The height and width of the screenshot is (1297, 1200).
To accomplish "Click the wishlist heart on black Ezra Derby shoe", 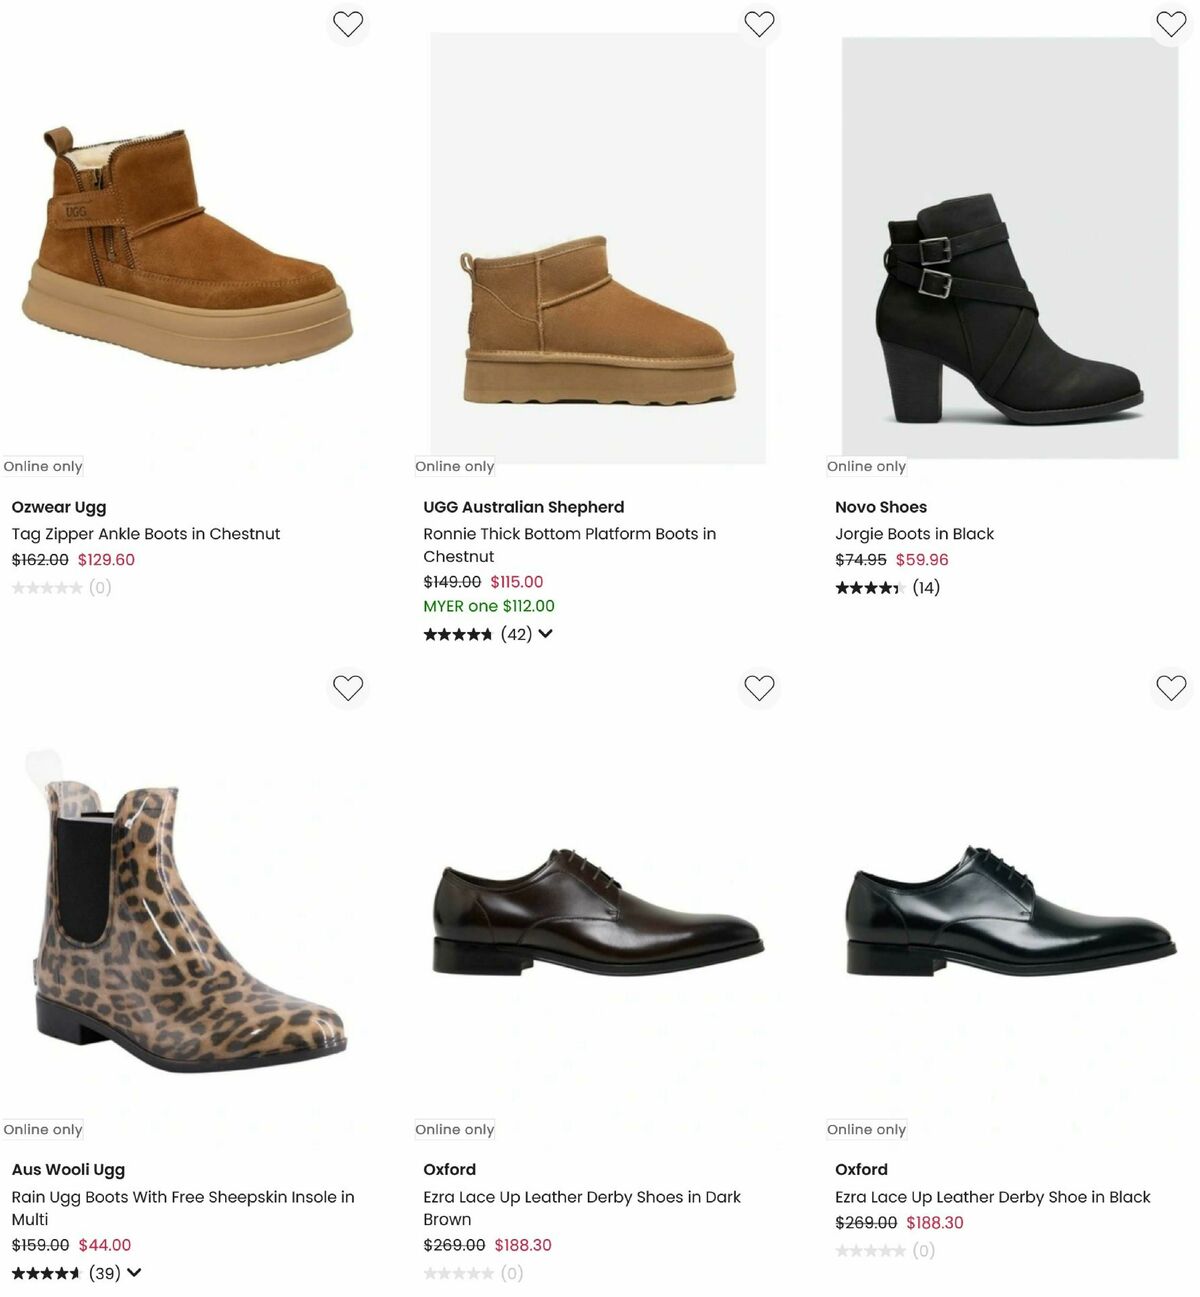I will [1171, 688].
